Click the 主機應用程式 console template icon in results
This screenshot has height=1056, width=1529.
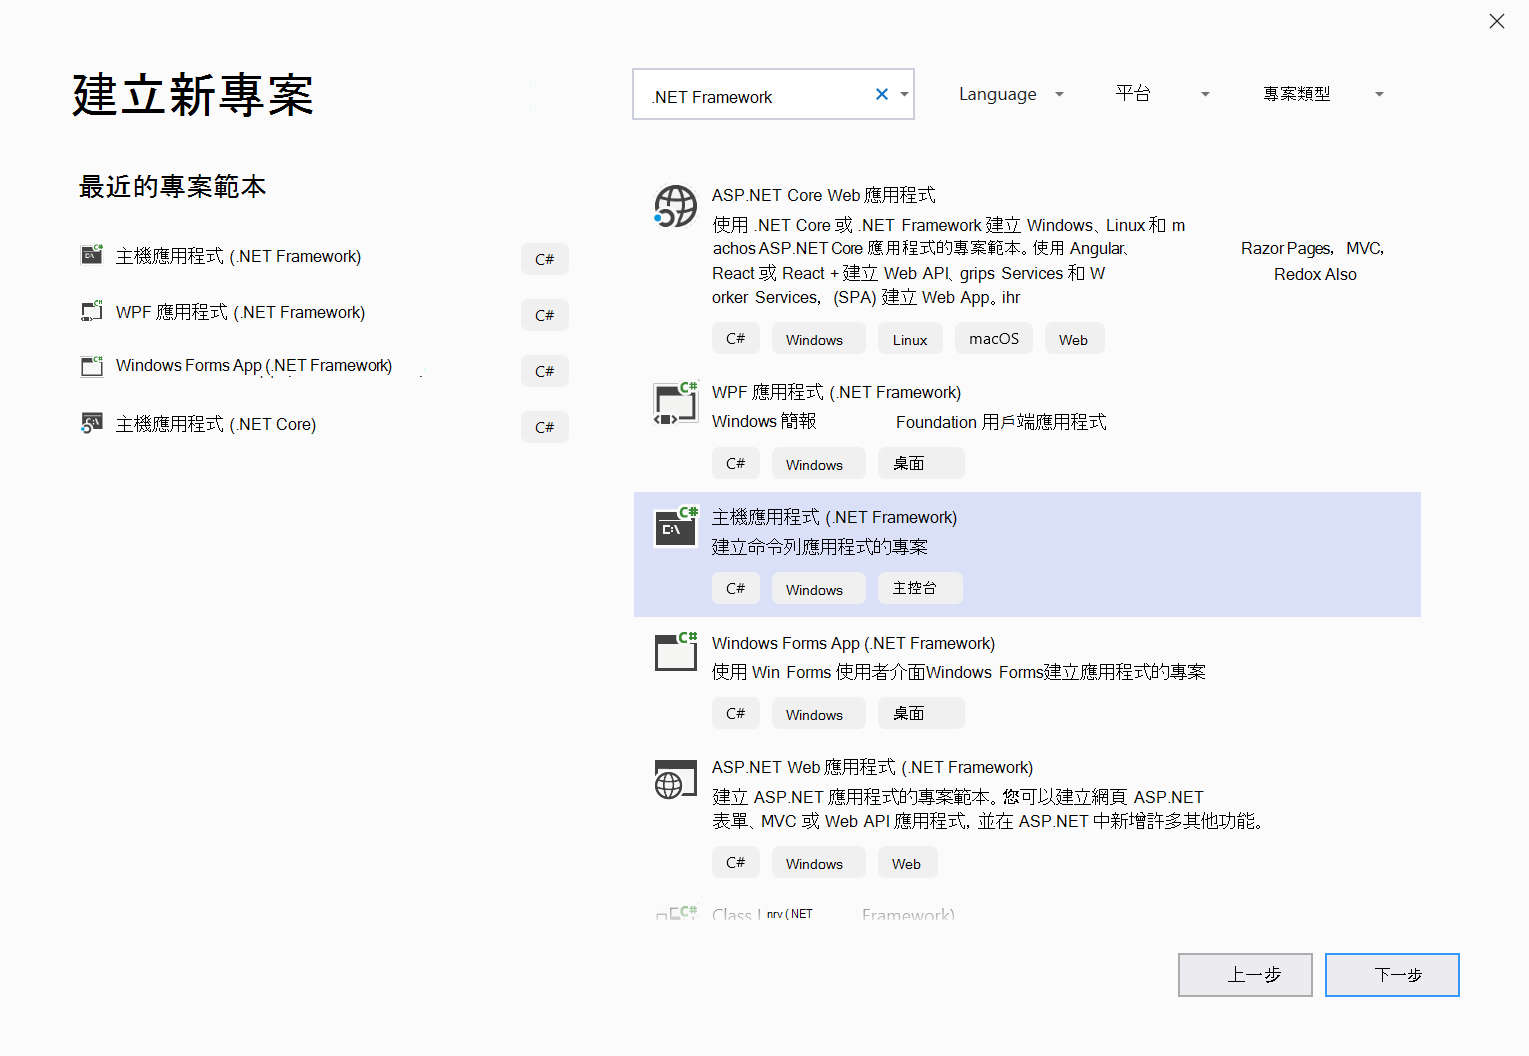coord(675,527)
